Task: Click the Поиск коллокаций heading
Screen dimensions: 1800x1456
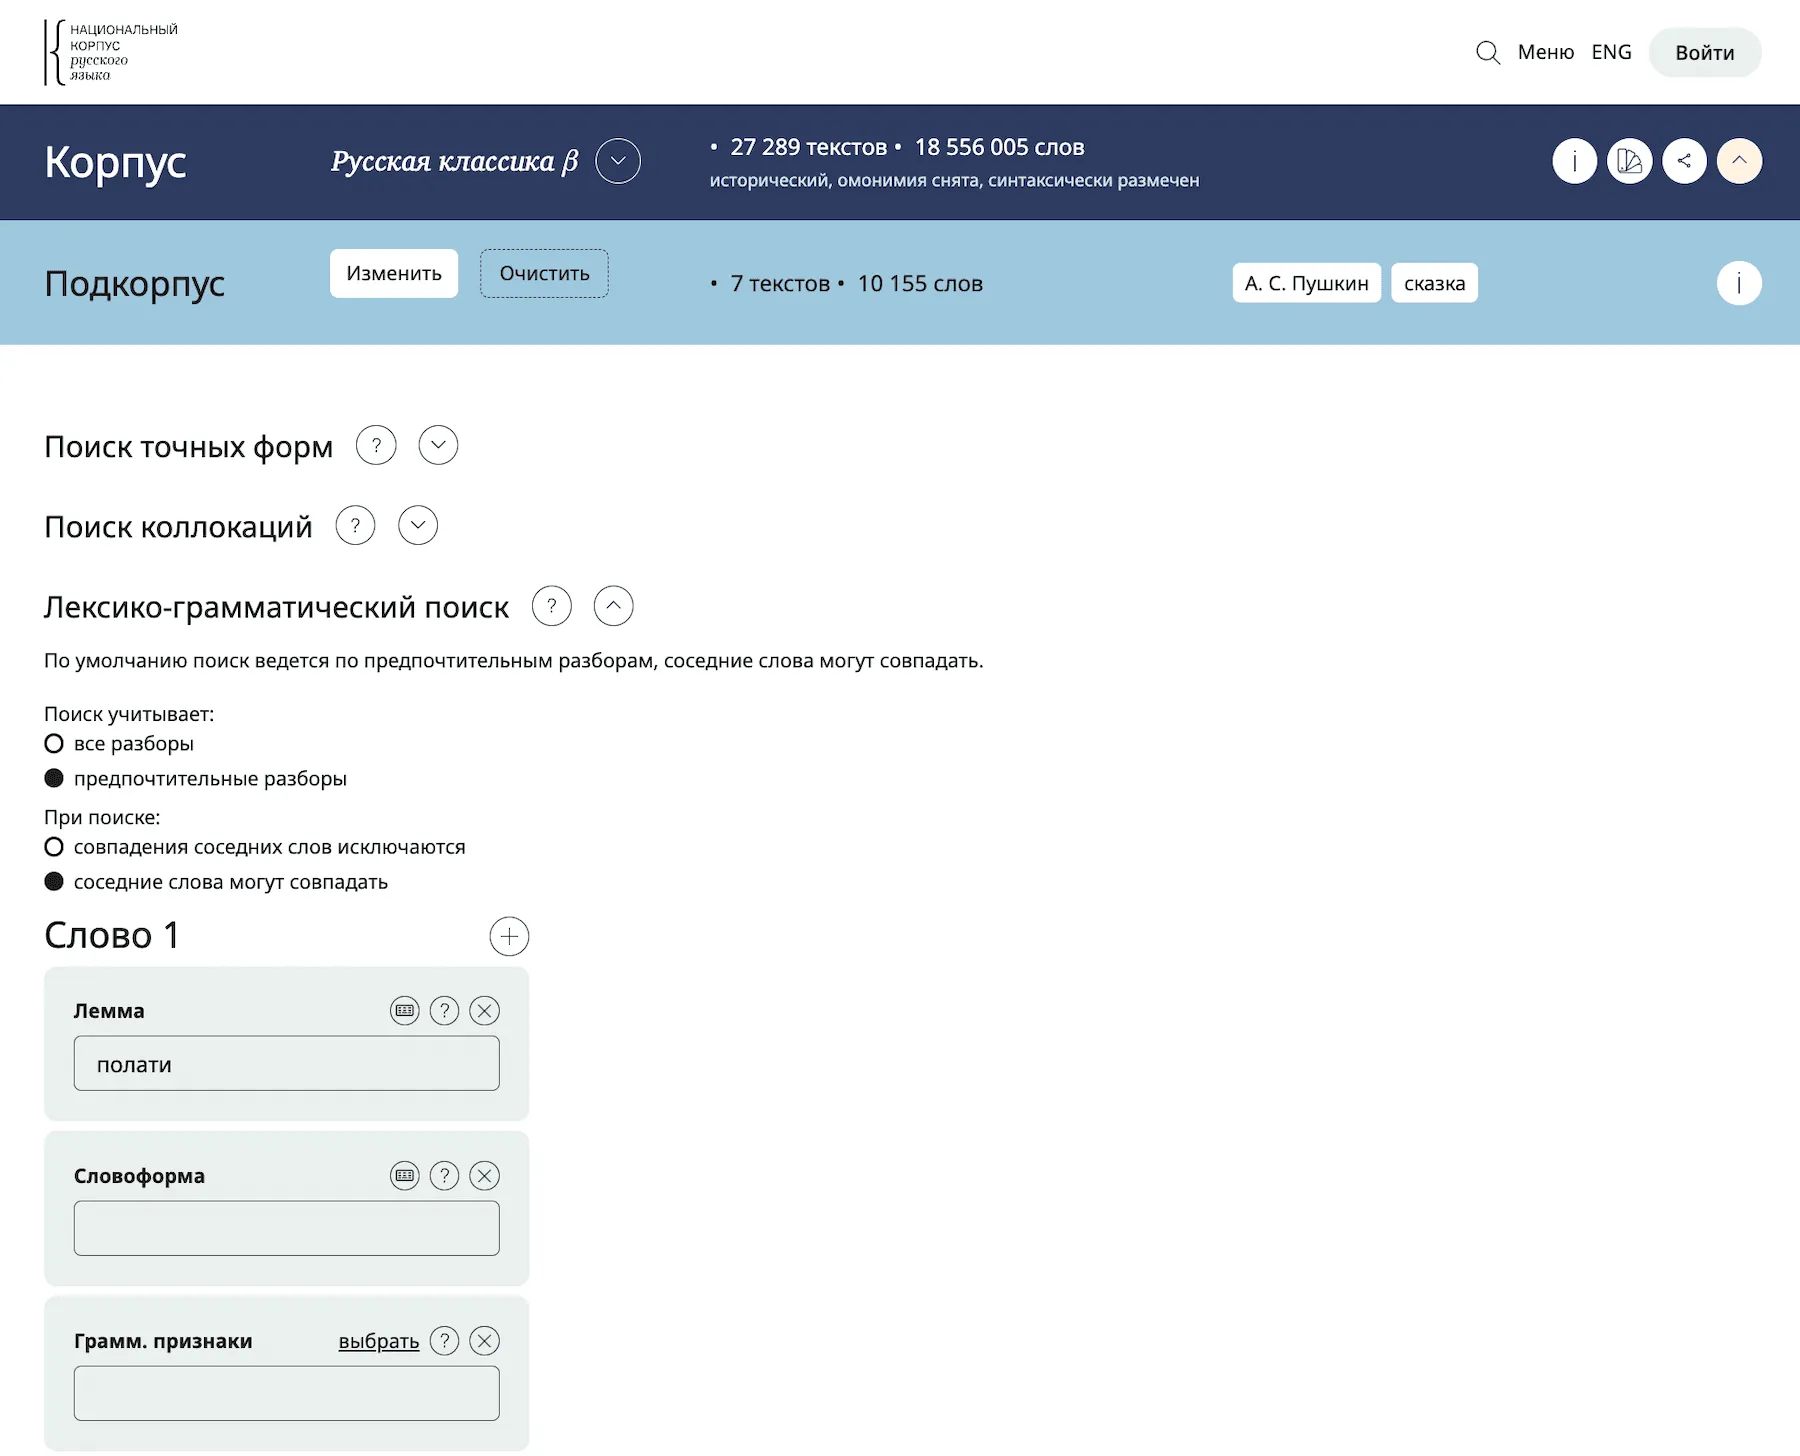Action: point(178,526)
